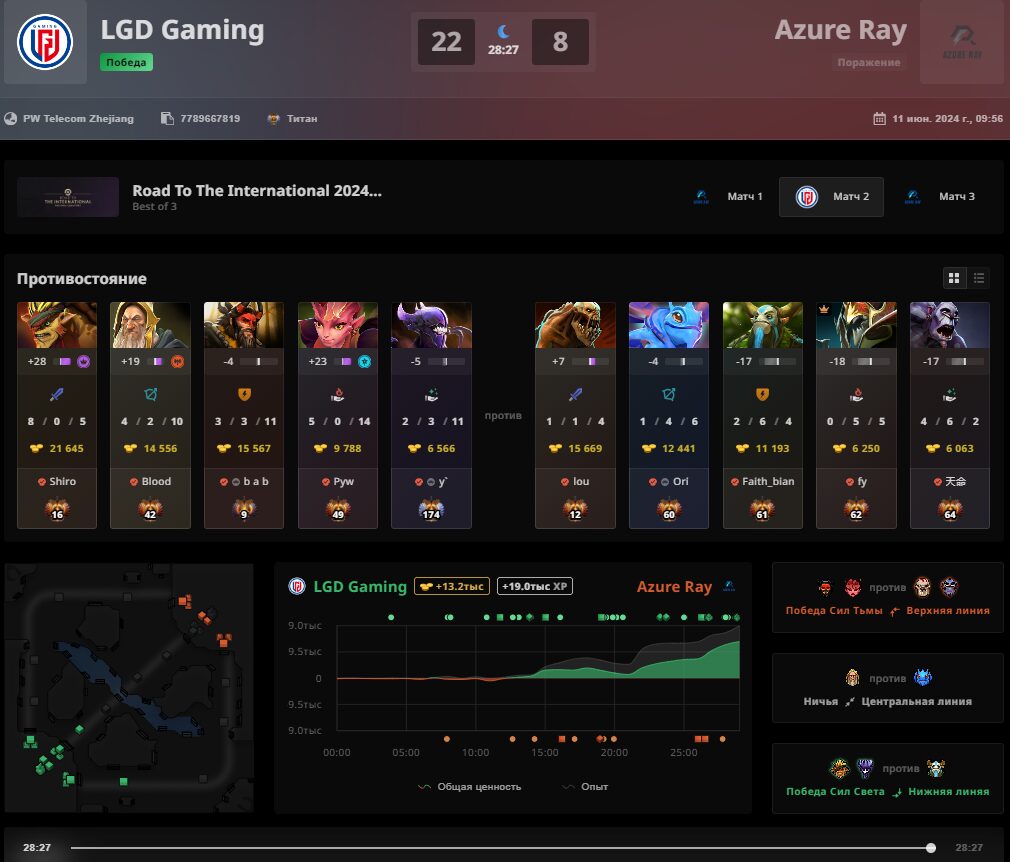
Task: Click the Shiro player hero portrait
Action: [57, 325]
